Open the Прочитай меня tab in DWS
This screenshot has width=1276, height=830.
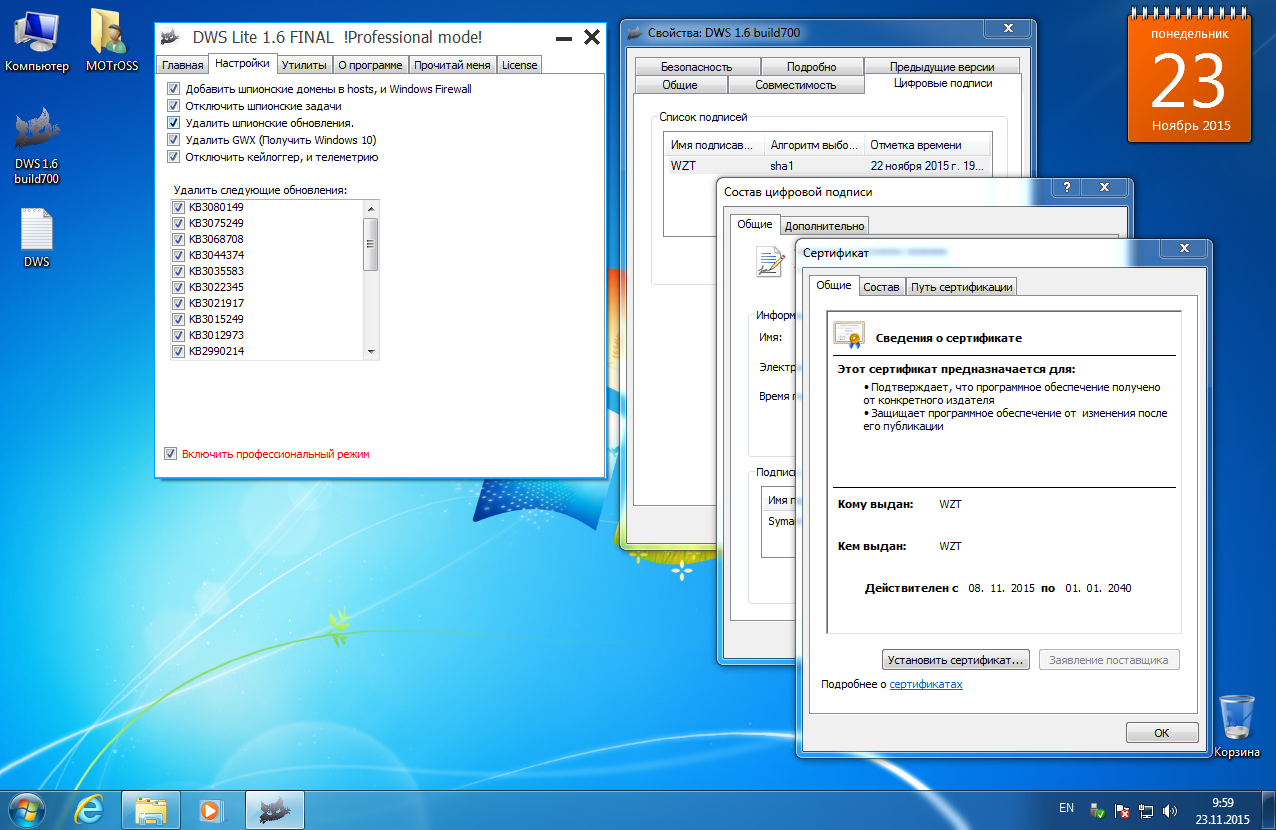tap(452, 65)
